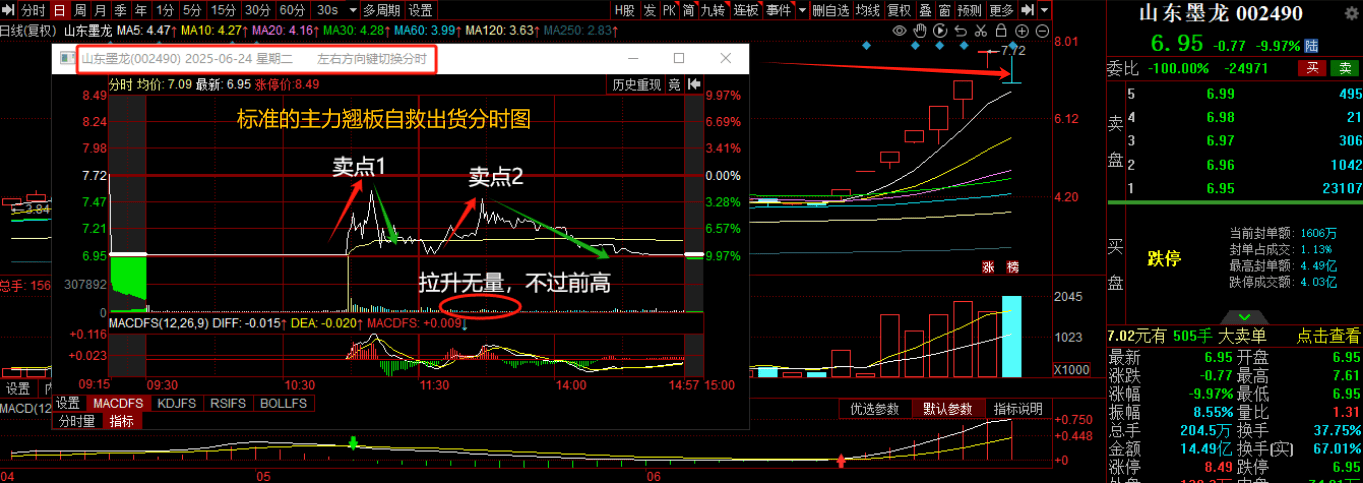Click the 连板 toolbar button
The width and height of the screenshot is (1363, 483).
[746, 10]
